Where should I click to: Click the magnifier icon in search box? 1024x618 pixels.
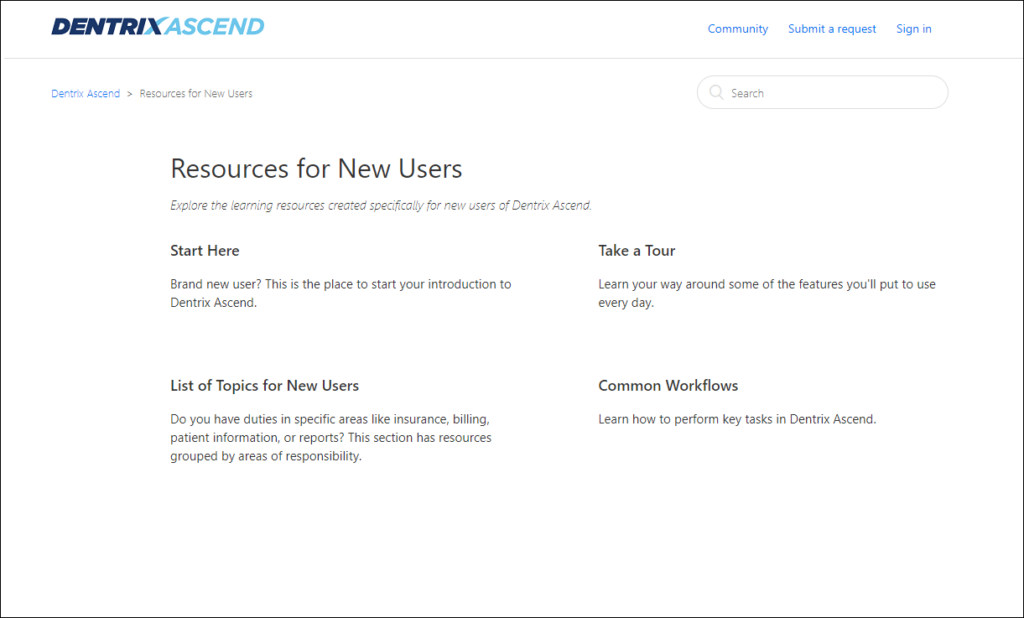(x=716, y=93)
